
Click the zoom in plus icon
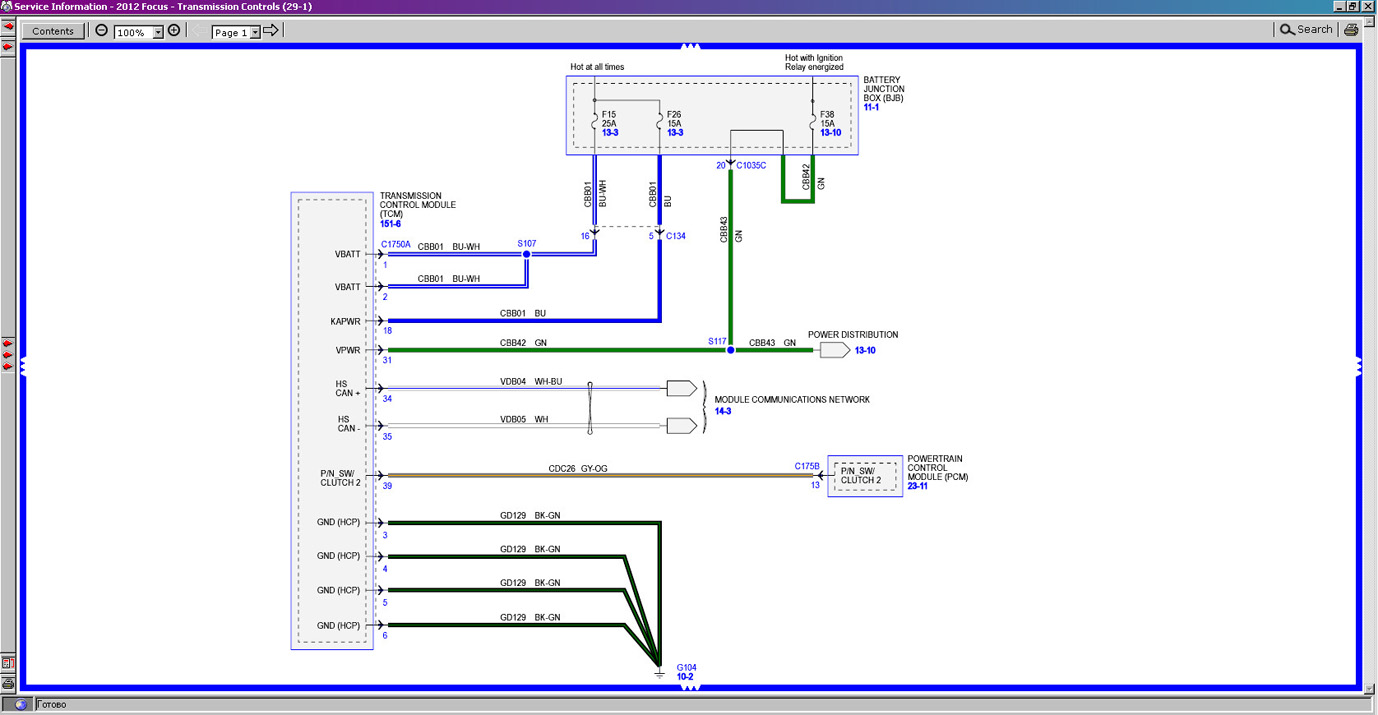(x=174, y=30)
